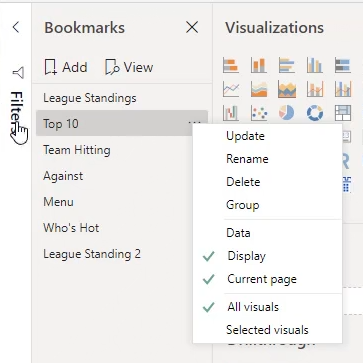
Task: Add a new bookmark
Action: click(x=66, y=67)
